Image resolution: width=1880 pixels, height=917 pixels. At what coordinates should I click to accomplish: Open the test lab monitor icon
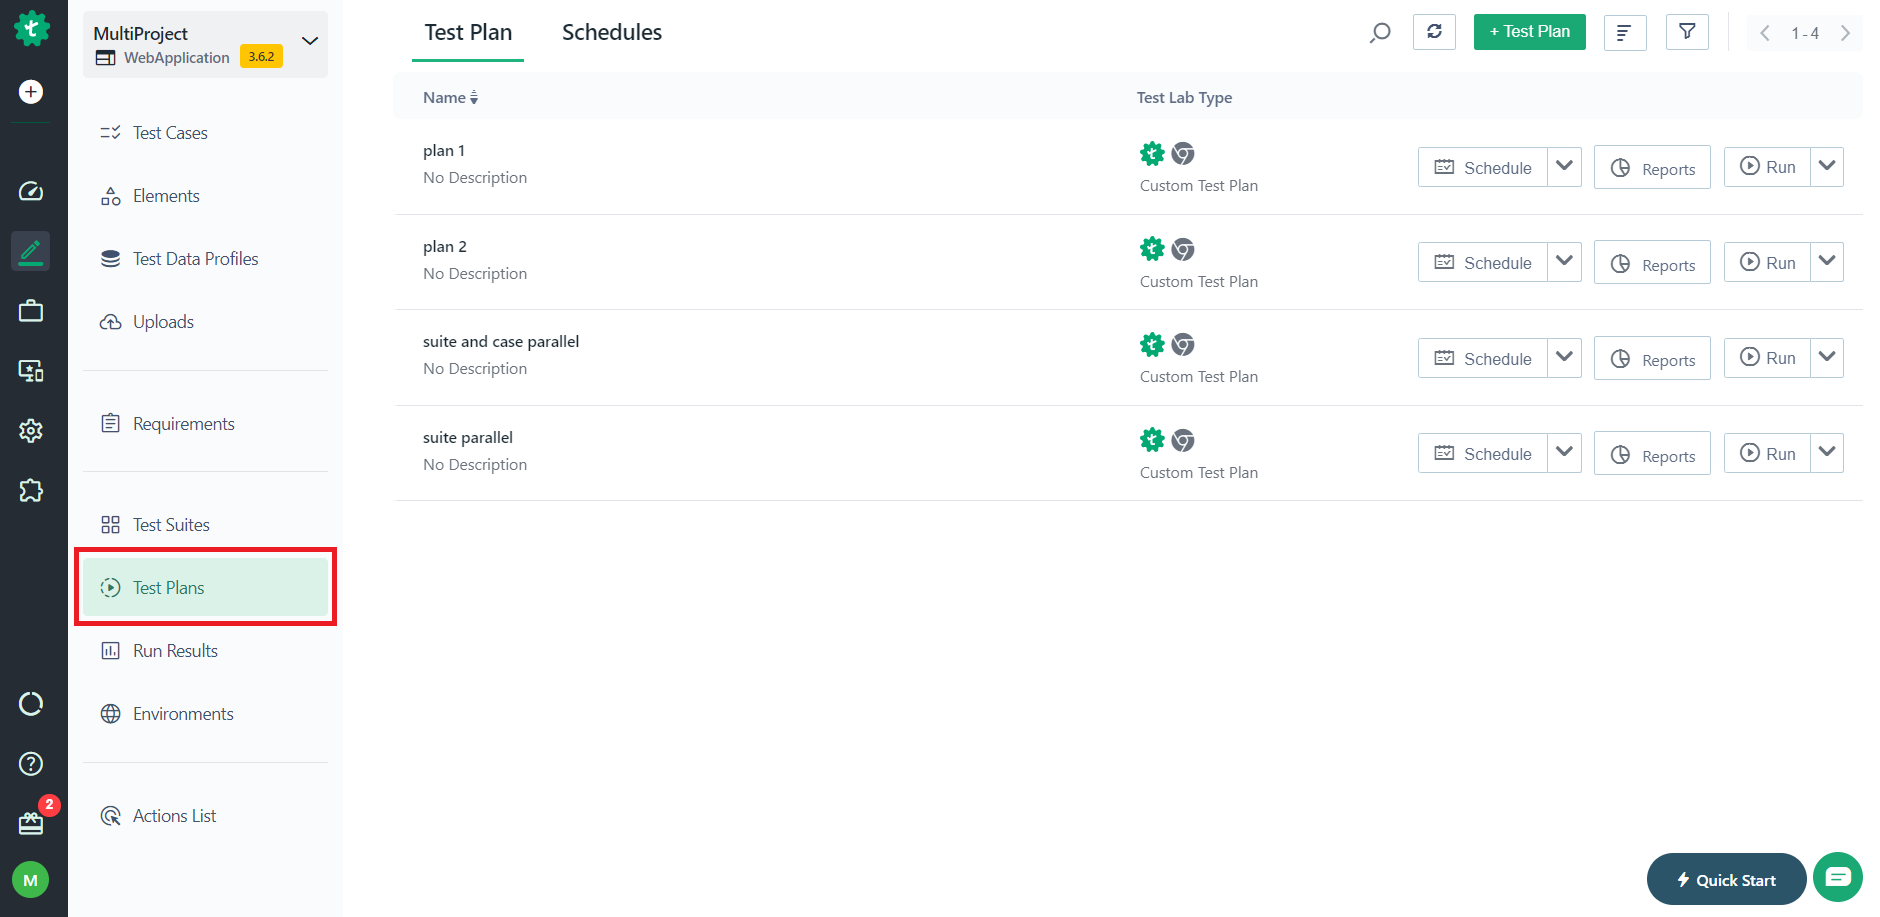pyautogui.click(x=31, y=371)
